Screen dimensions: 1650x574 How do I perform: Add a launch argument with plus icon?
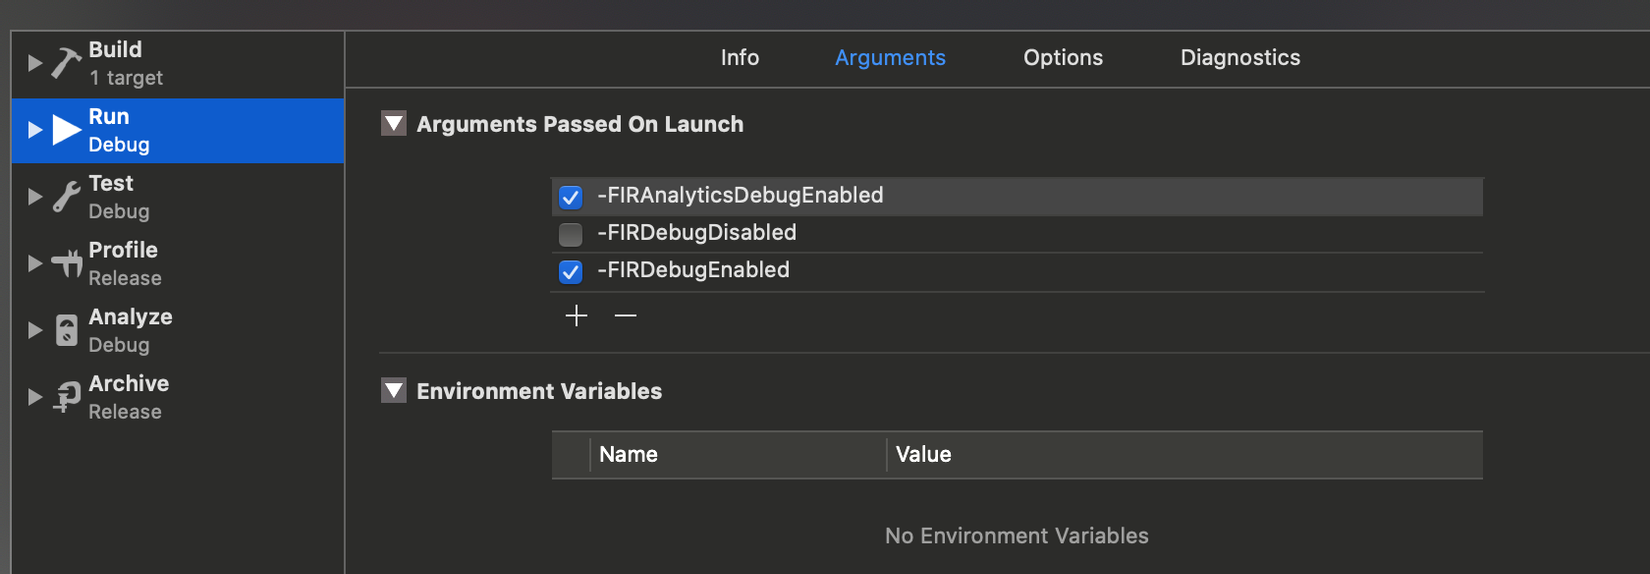tap(576, 316)
